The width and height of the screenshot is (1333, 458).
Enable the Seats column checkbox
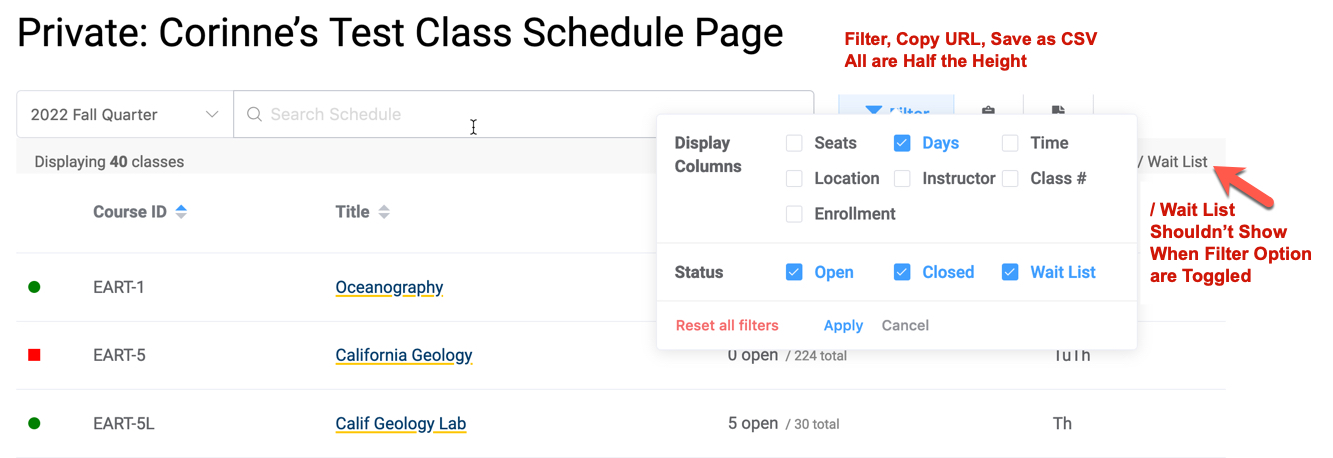point(794,143)
